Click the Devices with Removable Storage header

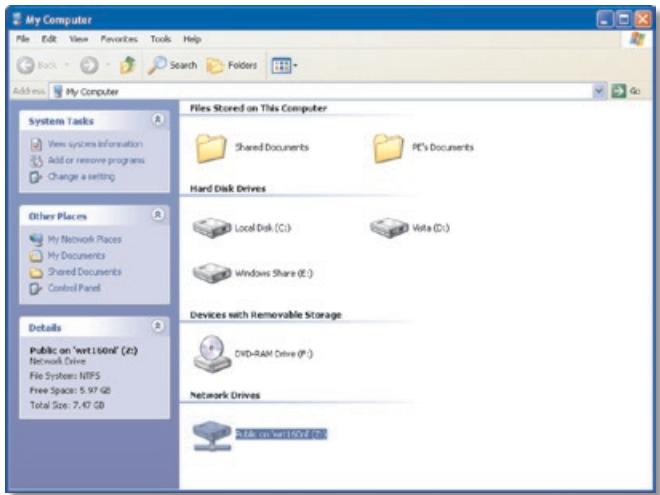click(266, 315)
